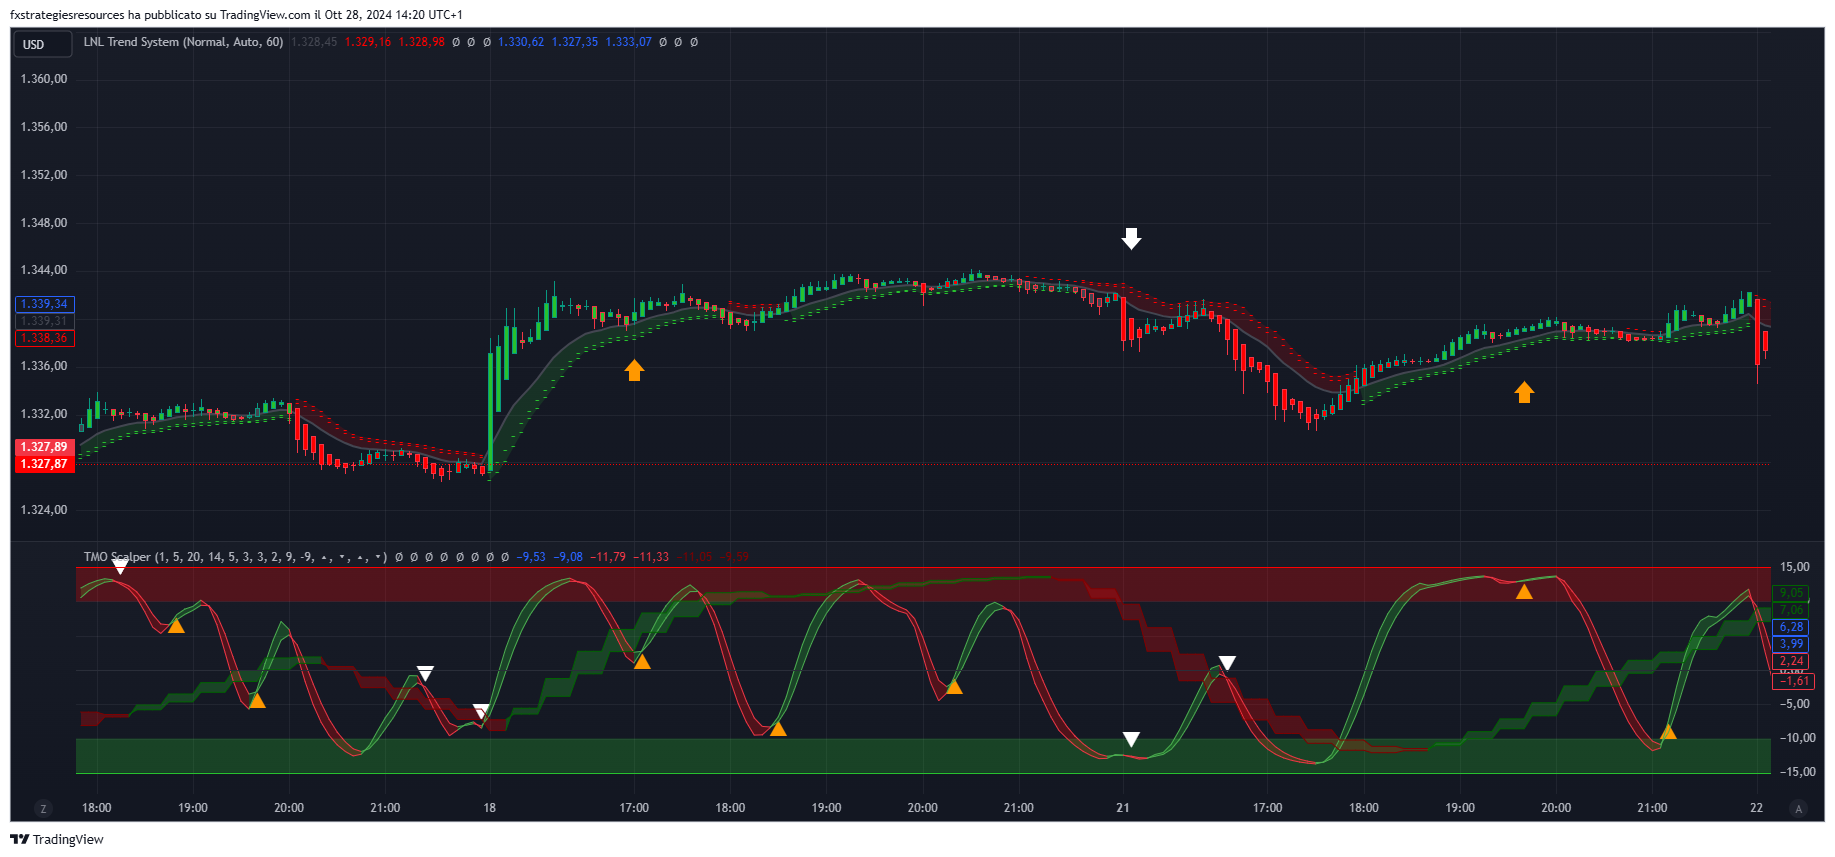Click the Z timezone button on time axis
The width and height of the screenshot is (1835, 857).
pos(42,808)
